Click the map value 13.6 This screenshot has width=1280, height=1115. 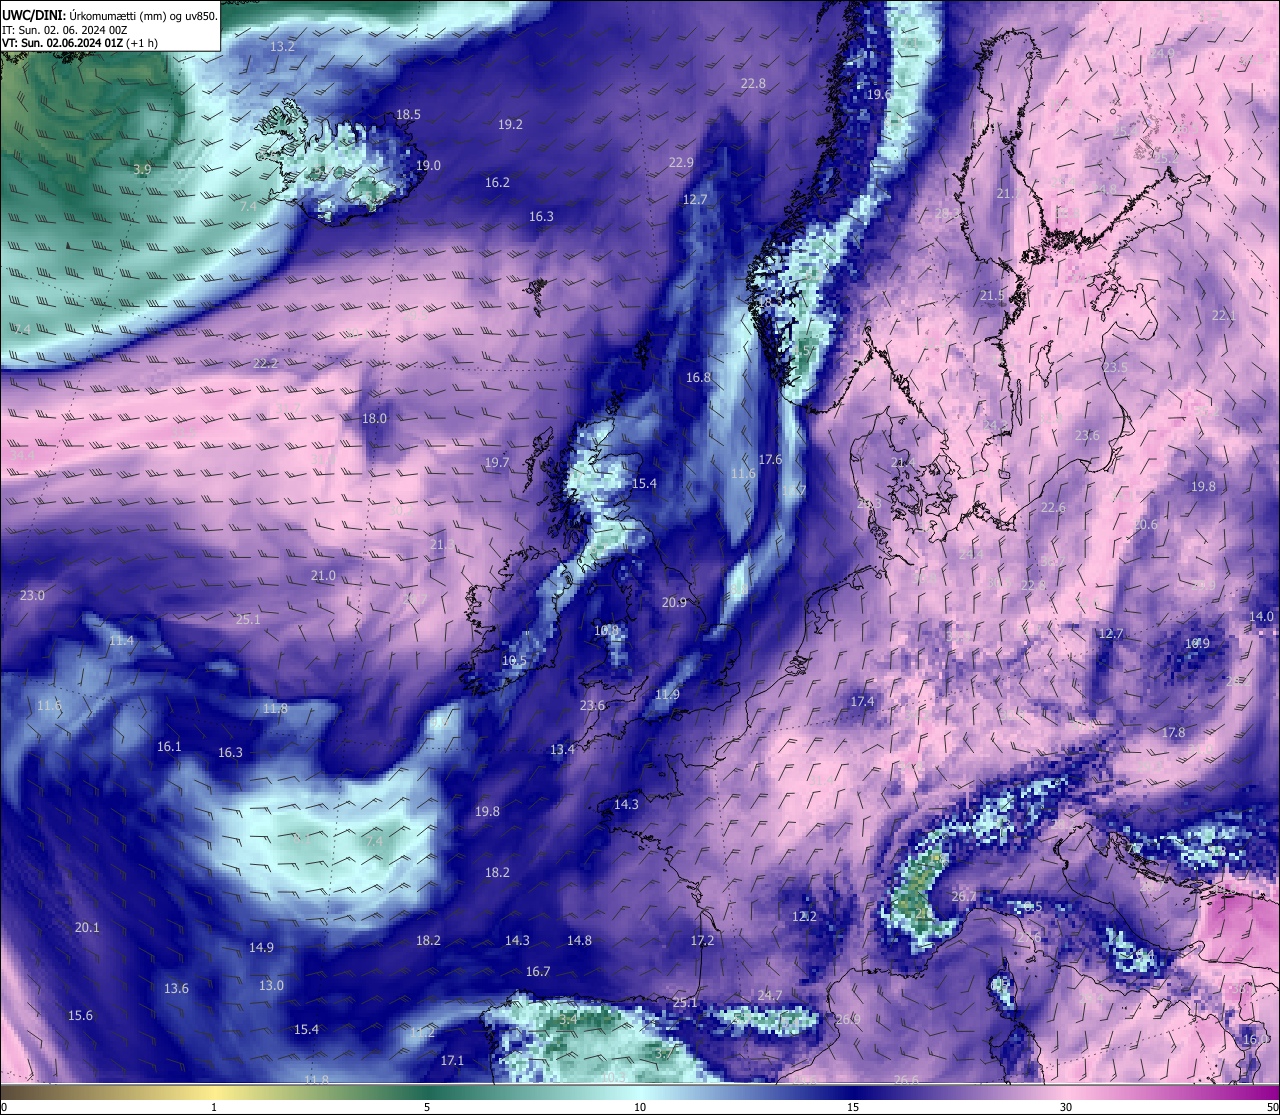tap(176, 989)
